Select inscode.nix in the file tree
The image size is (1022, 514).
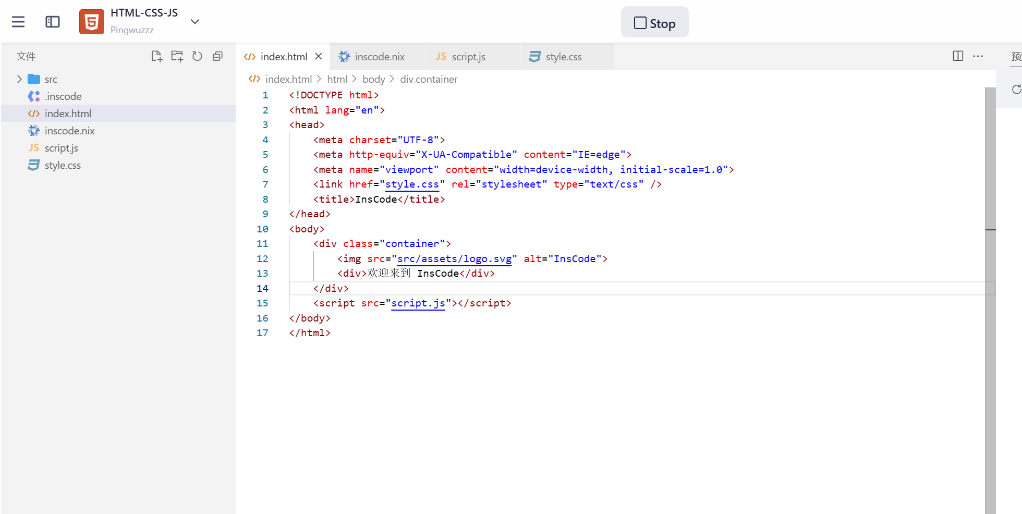[69, 131]
